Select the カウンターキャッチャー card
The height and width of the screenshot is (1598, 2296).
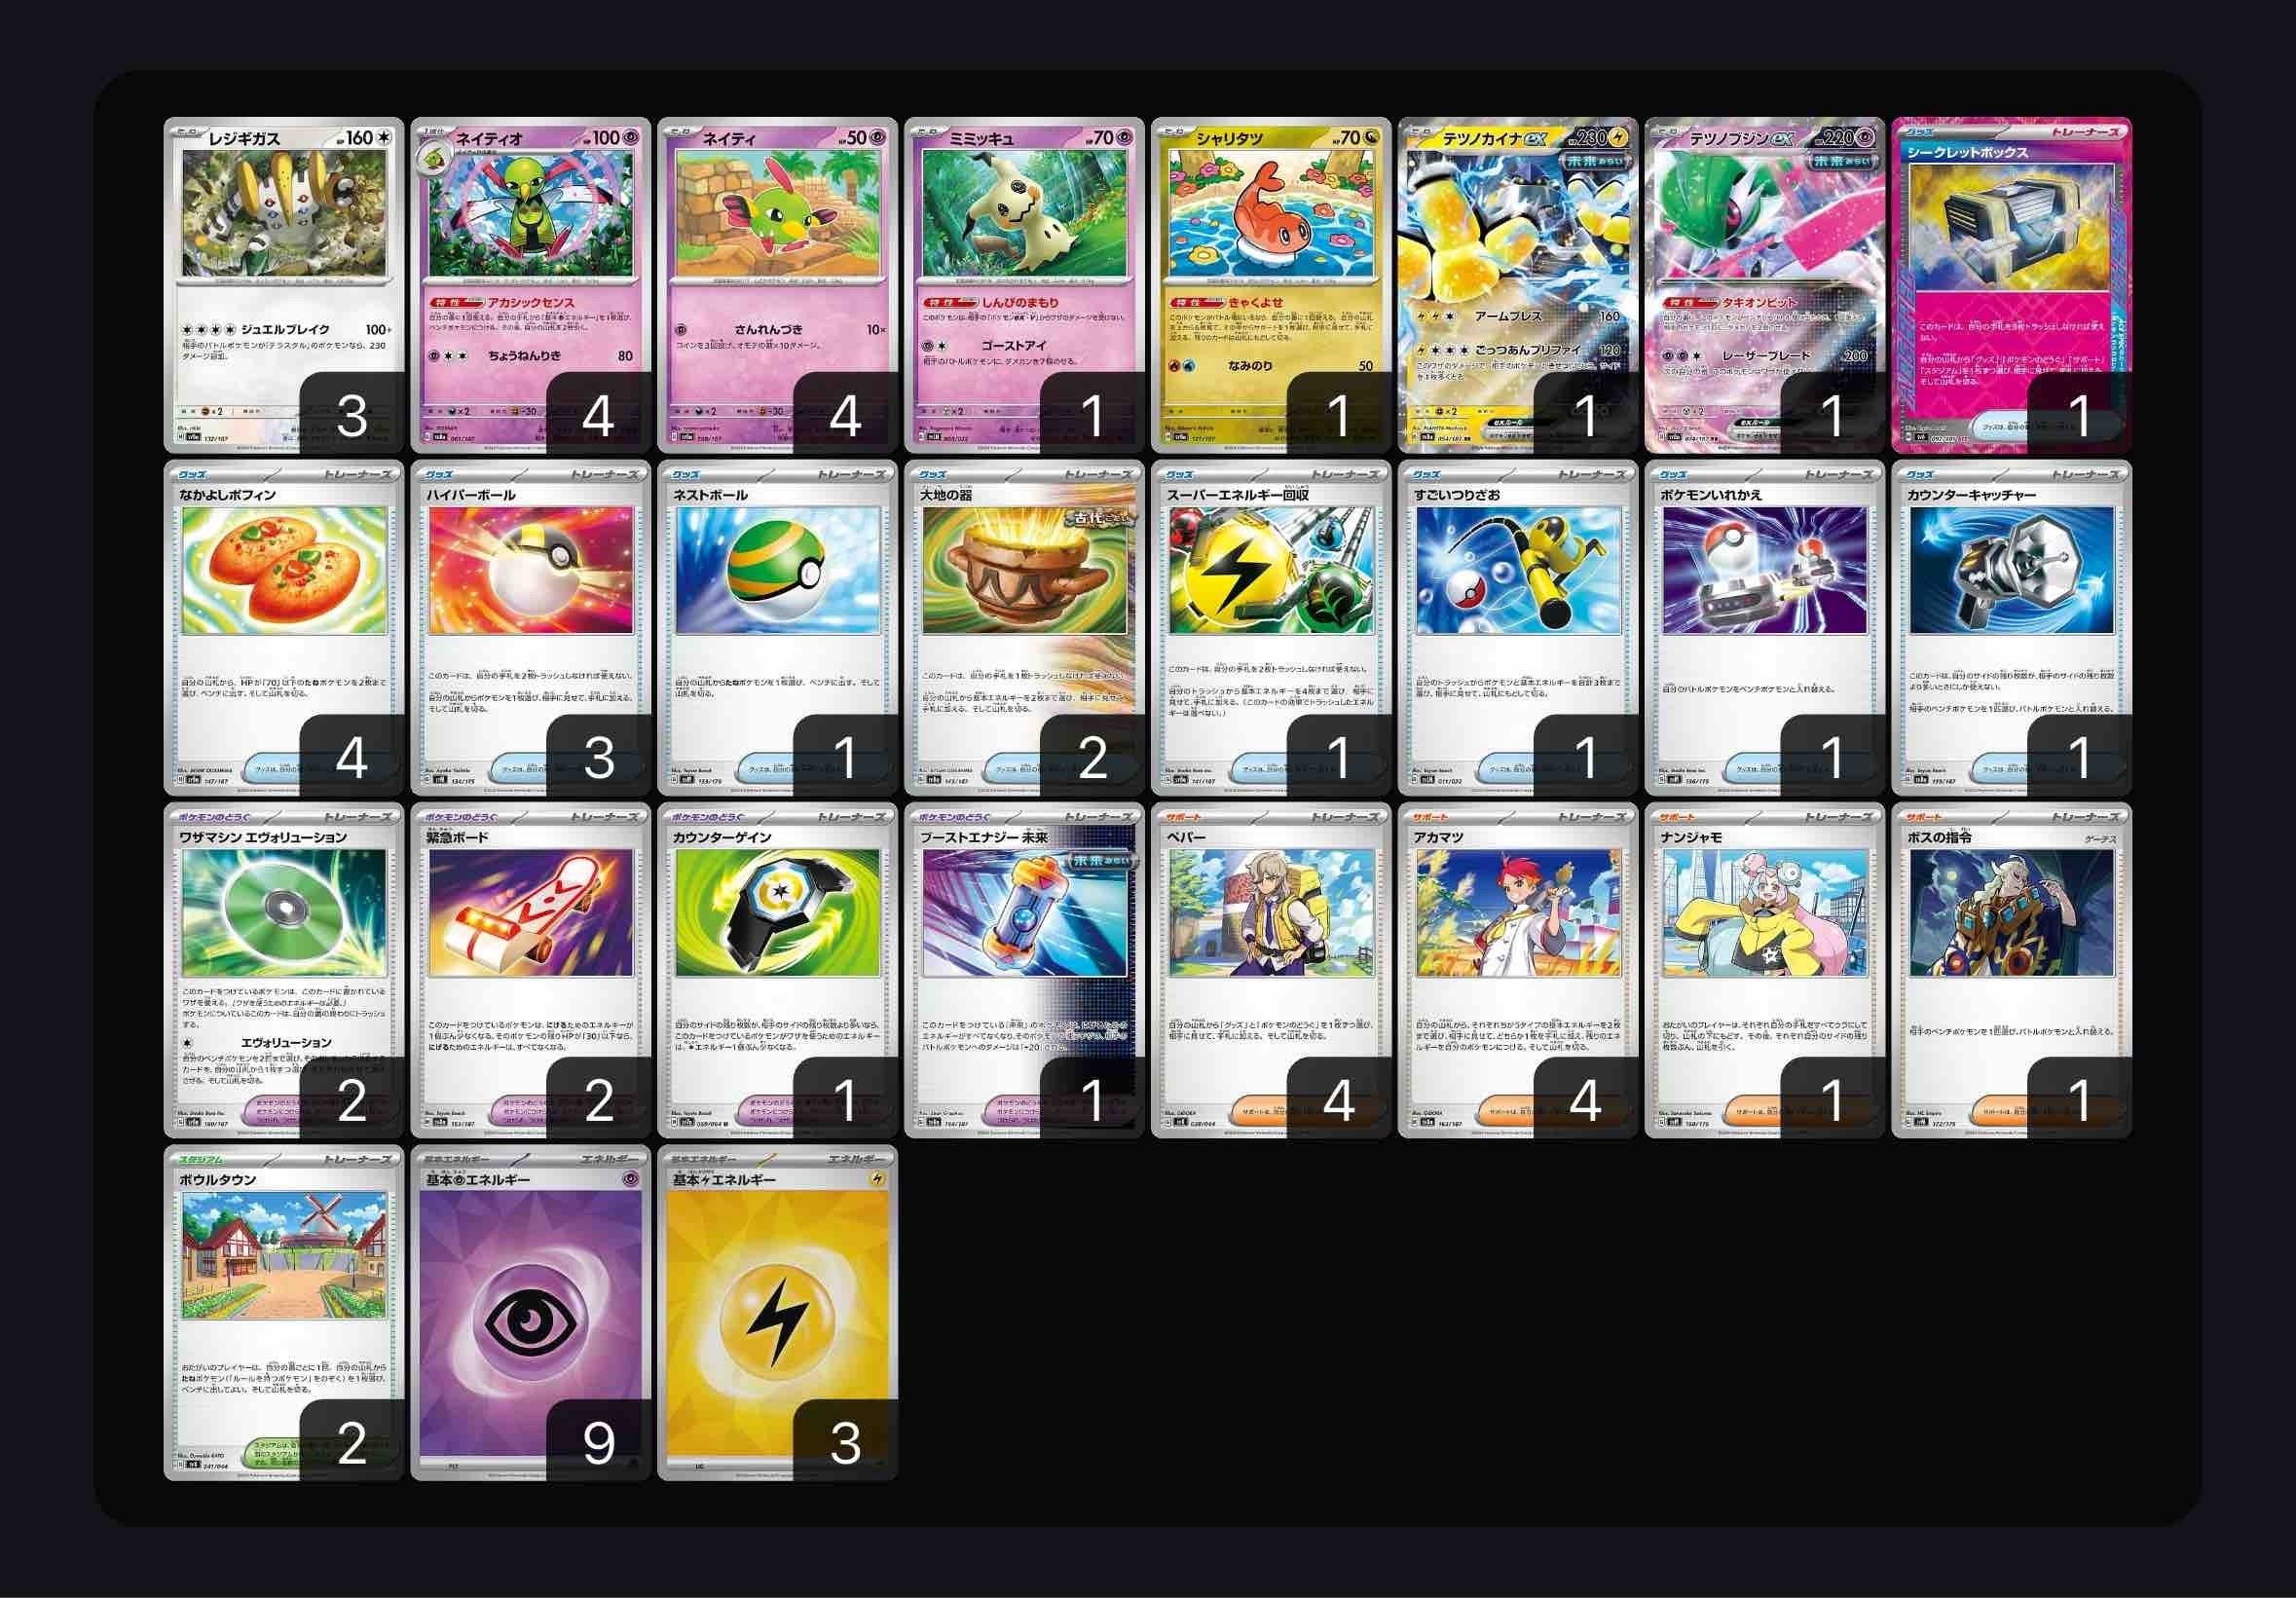point(2011,628)
